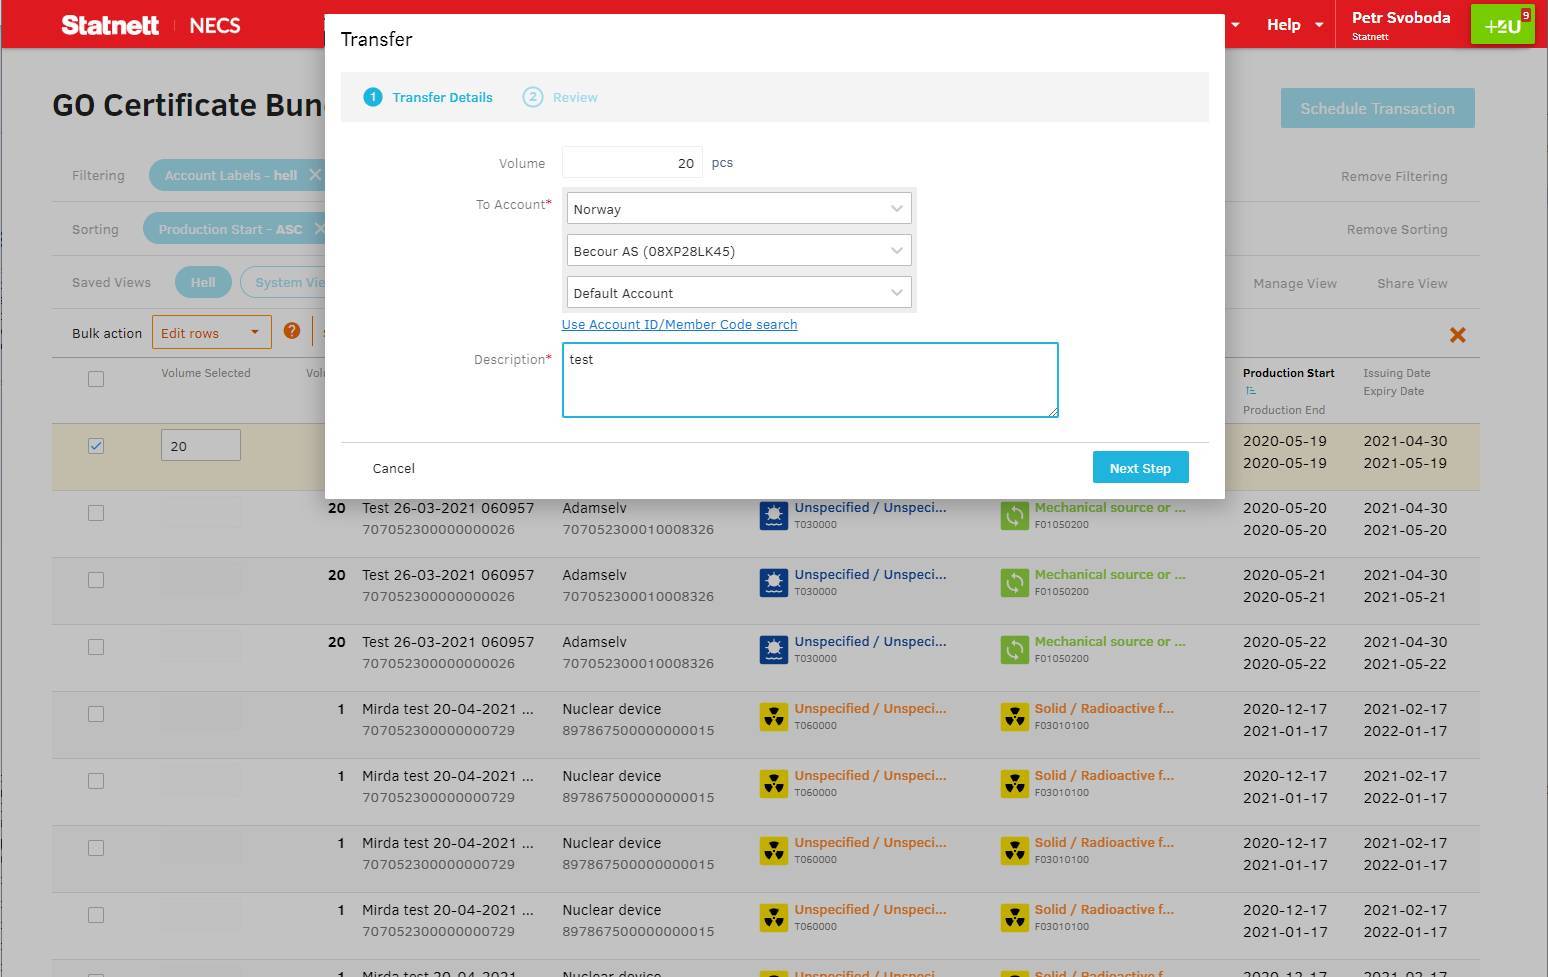Click the Description text area
1548x977 pixels.
click(x=810, y=380)
